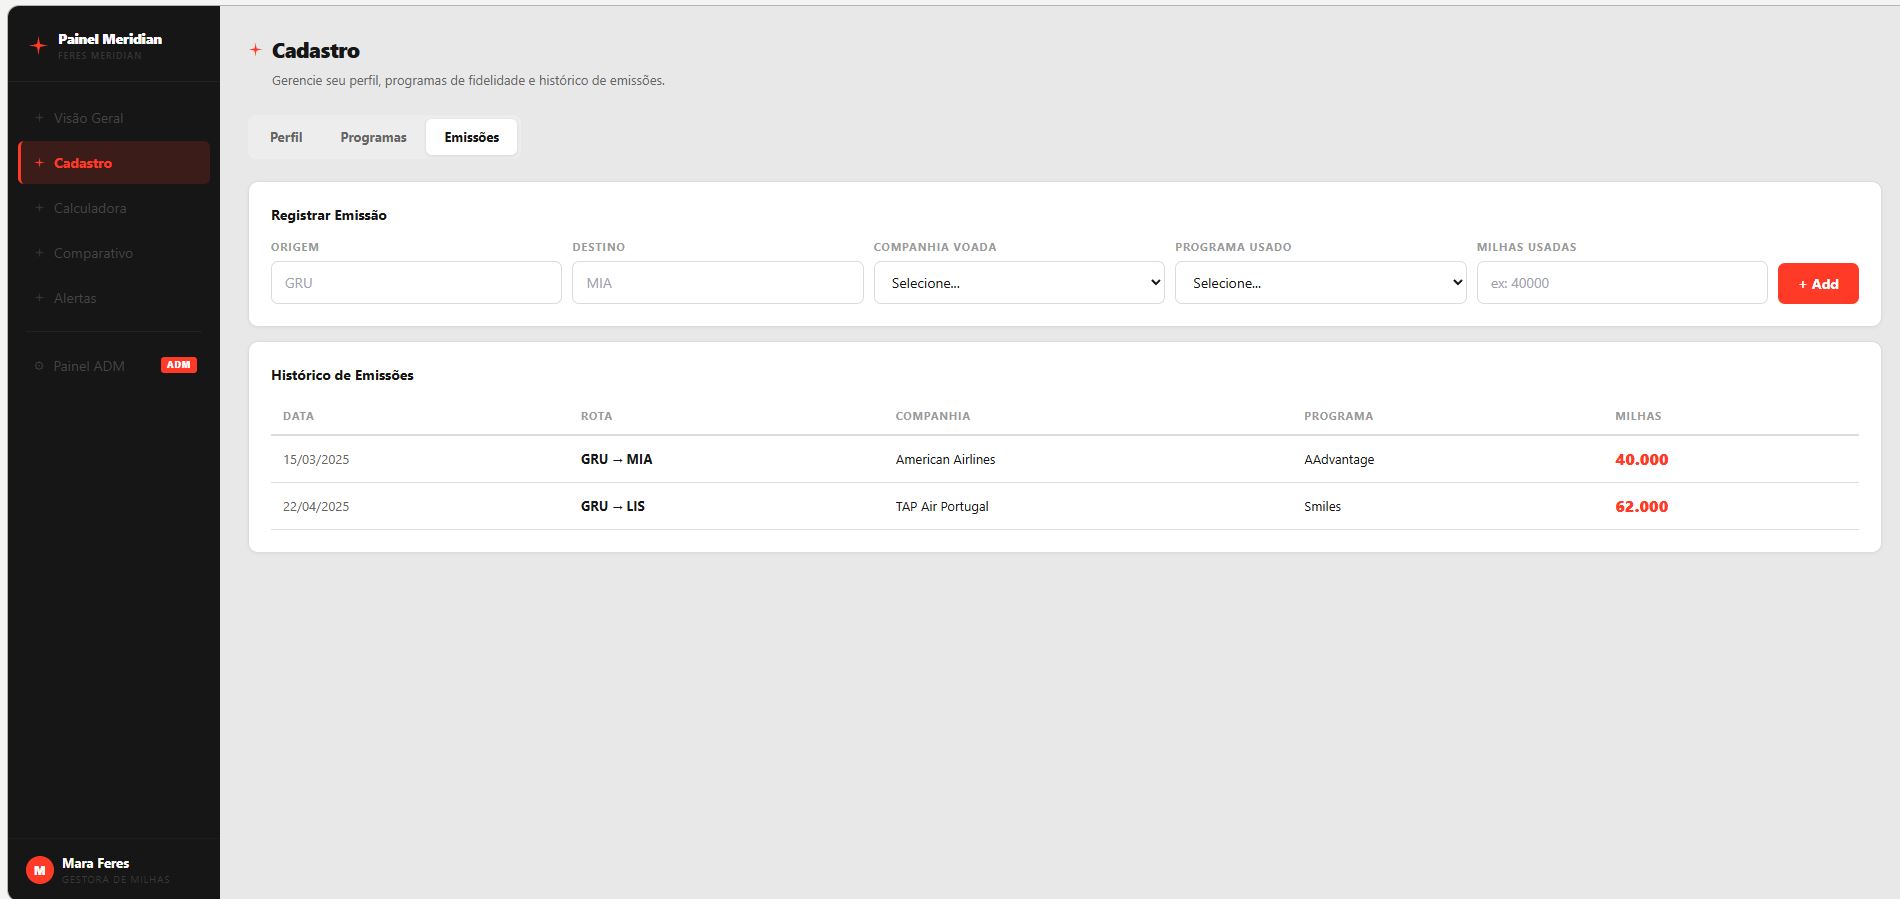Screen dimensions: 1900x899
Task: Focus the Destino input field
Action: click(x=718, y=283)
